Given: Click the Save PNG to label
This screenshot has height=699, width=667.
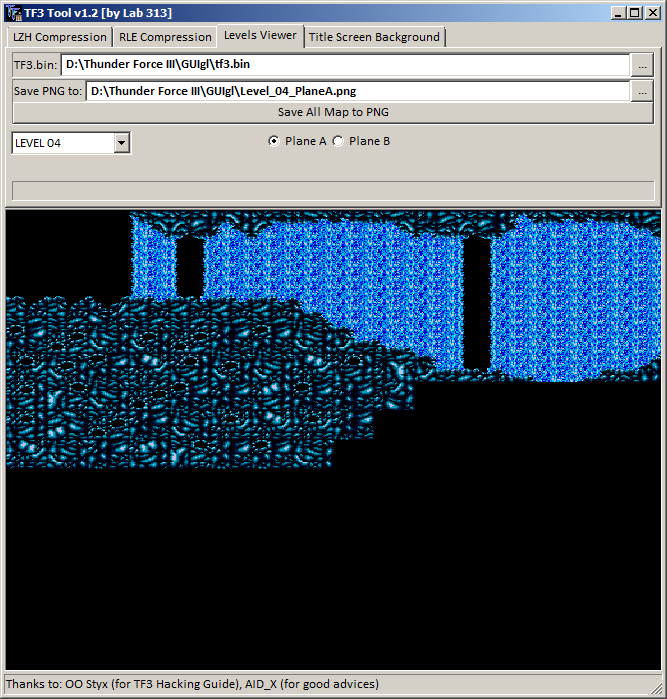Looking at the screenshot, I should coord(48,91).
